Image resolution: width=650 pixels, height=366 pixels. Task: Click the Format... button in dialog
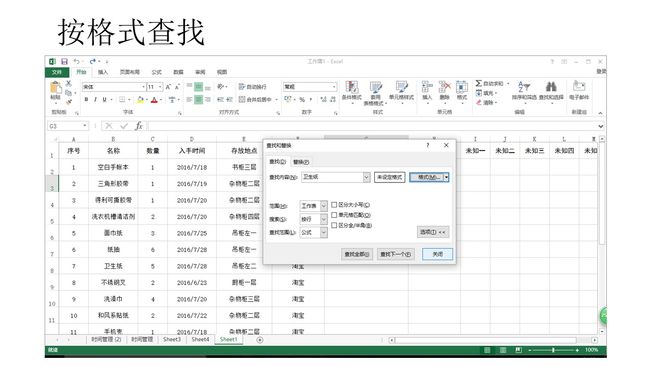coord(427,177)
